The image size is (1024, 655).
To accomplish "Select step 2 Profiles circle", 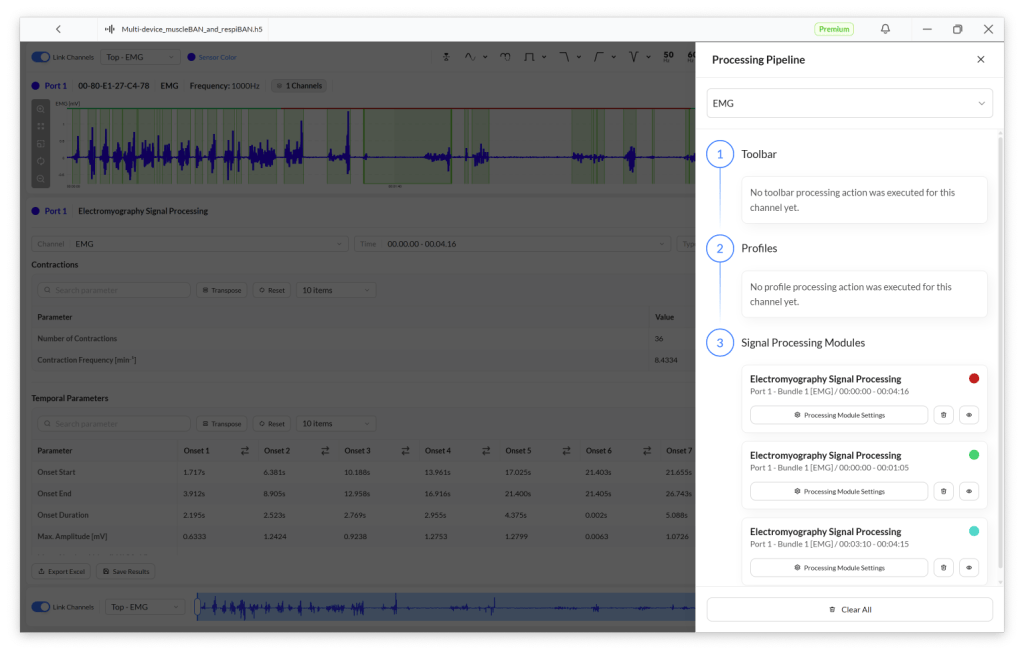I will (x=720, y=248).
